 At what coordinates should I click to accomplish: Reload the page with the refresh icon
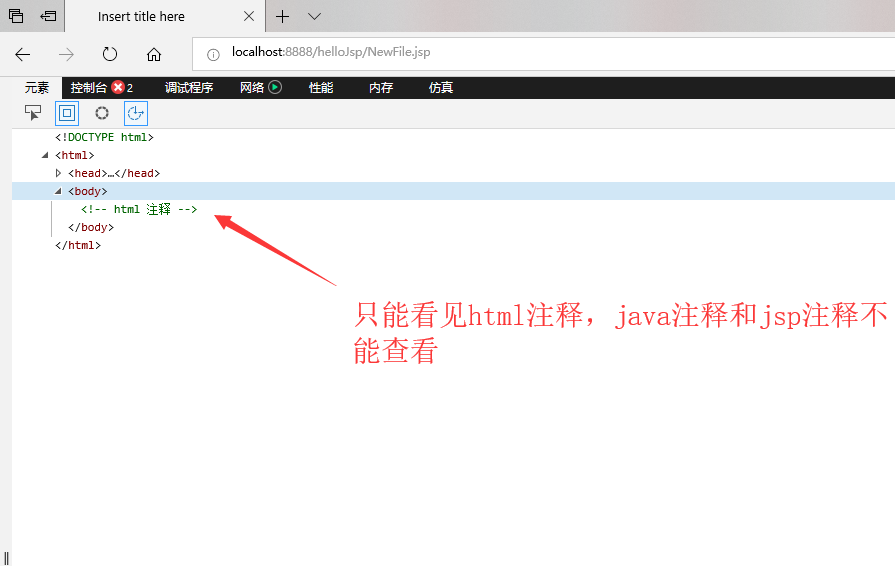pyautogui.click(x=110, y=55)
